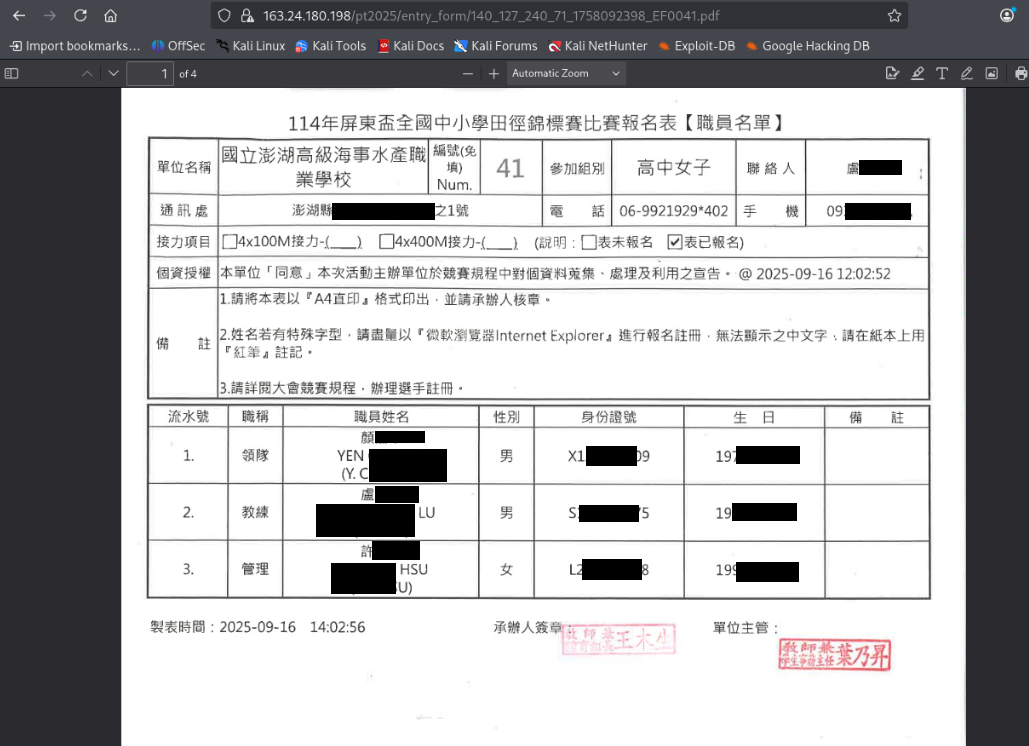Zoom in on the PDF document
The height and width of the screenshot is (746, 1029).
(x=494, y=73)
